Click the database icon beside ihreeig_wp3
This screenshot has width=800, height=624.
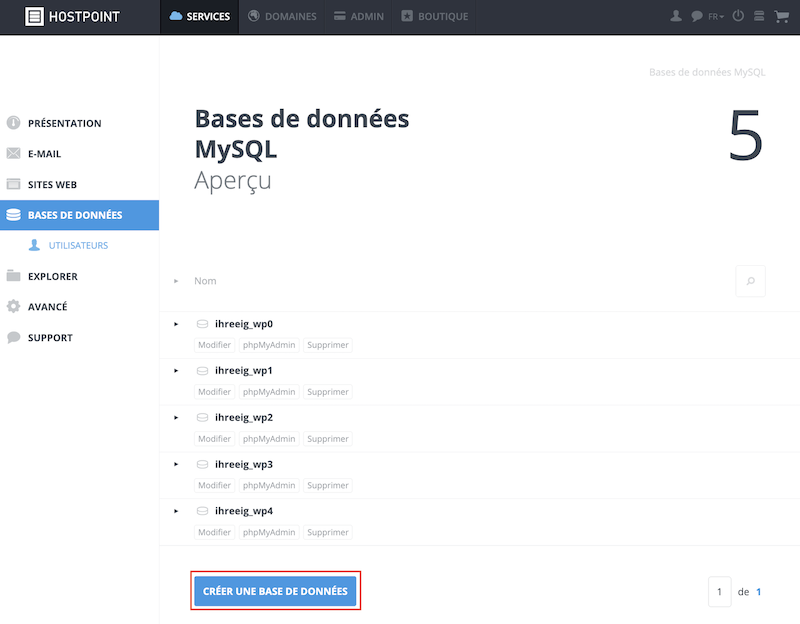203,464
